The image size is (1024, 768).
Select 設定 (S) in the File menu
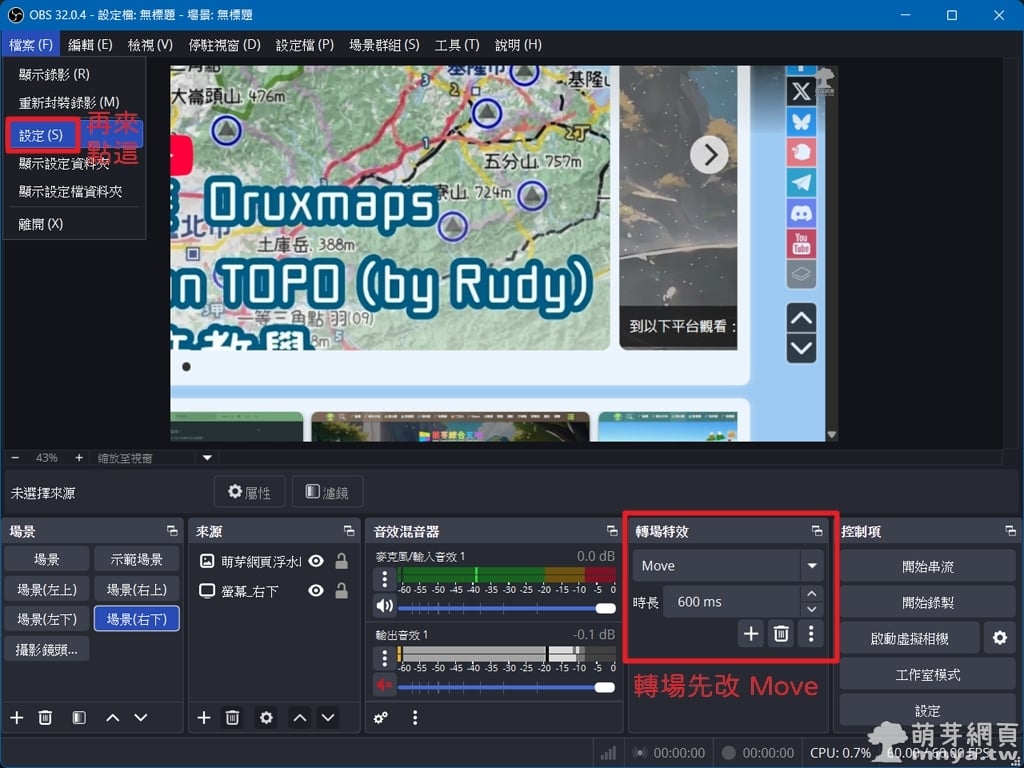41,135
